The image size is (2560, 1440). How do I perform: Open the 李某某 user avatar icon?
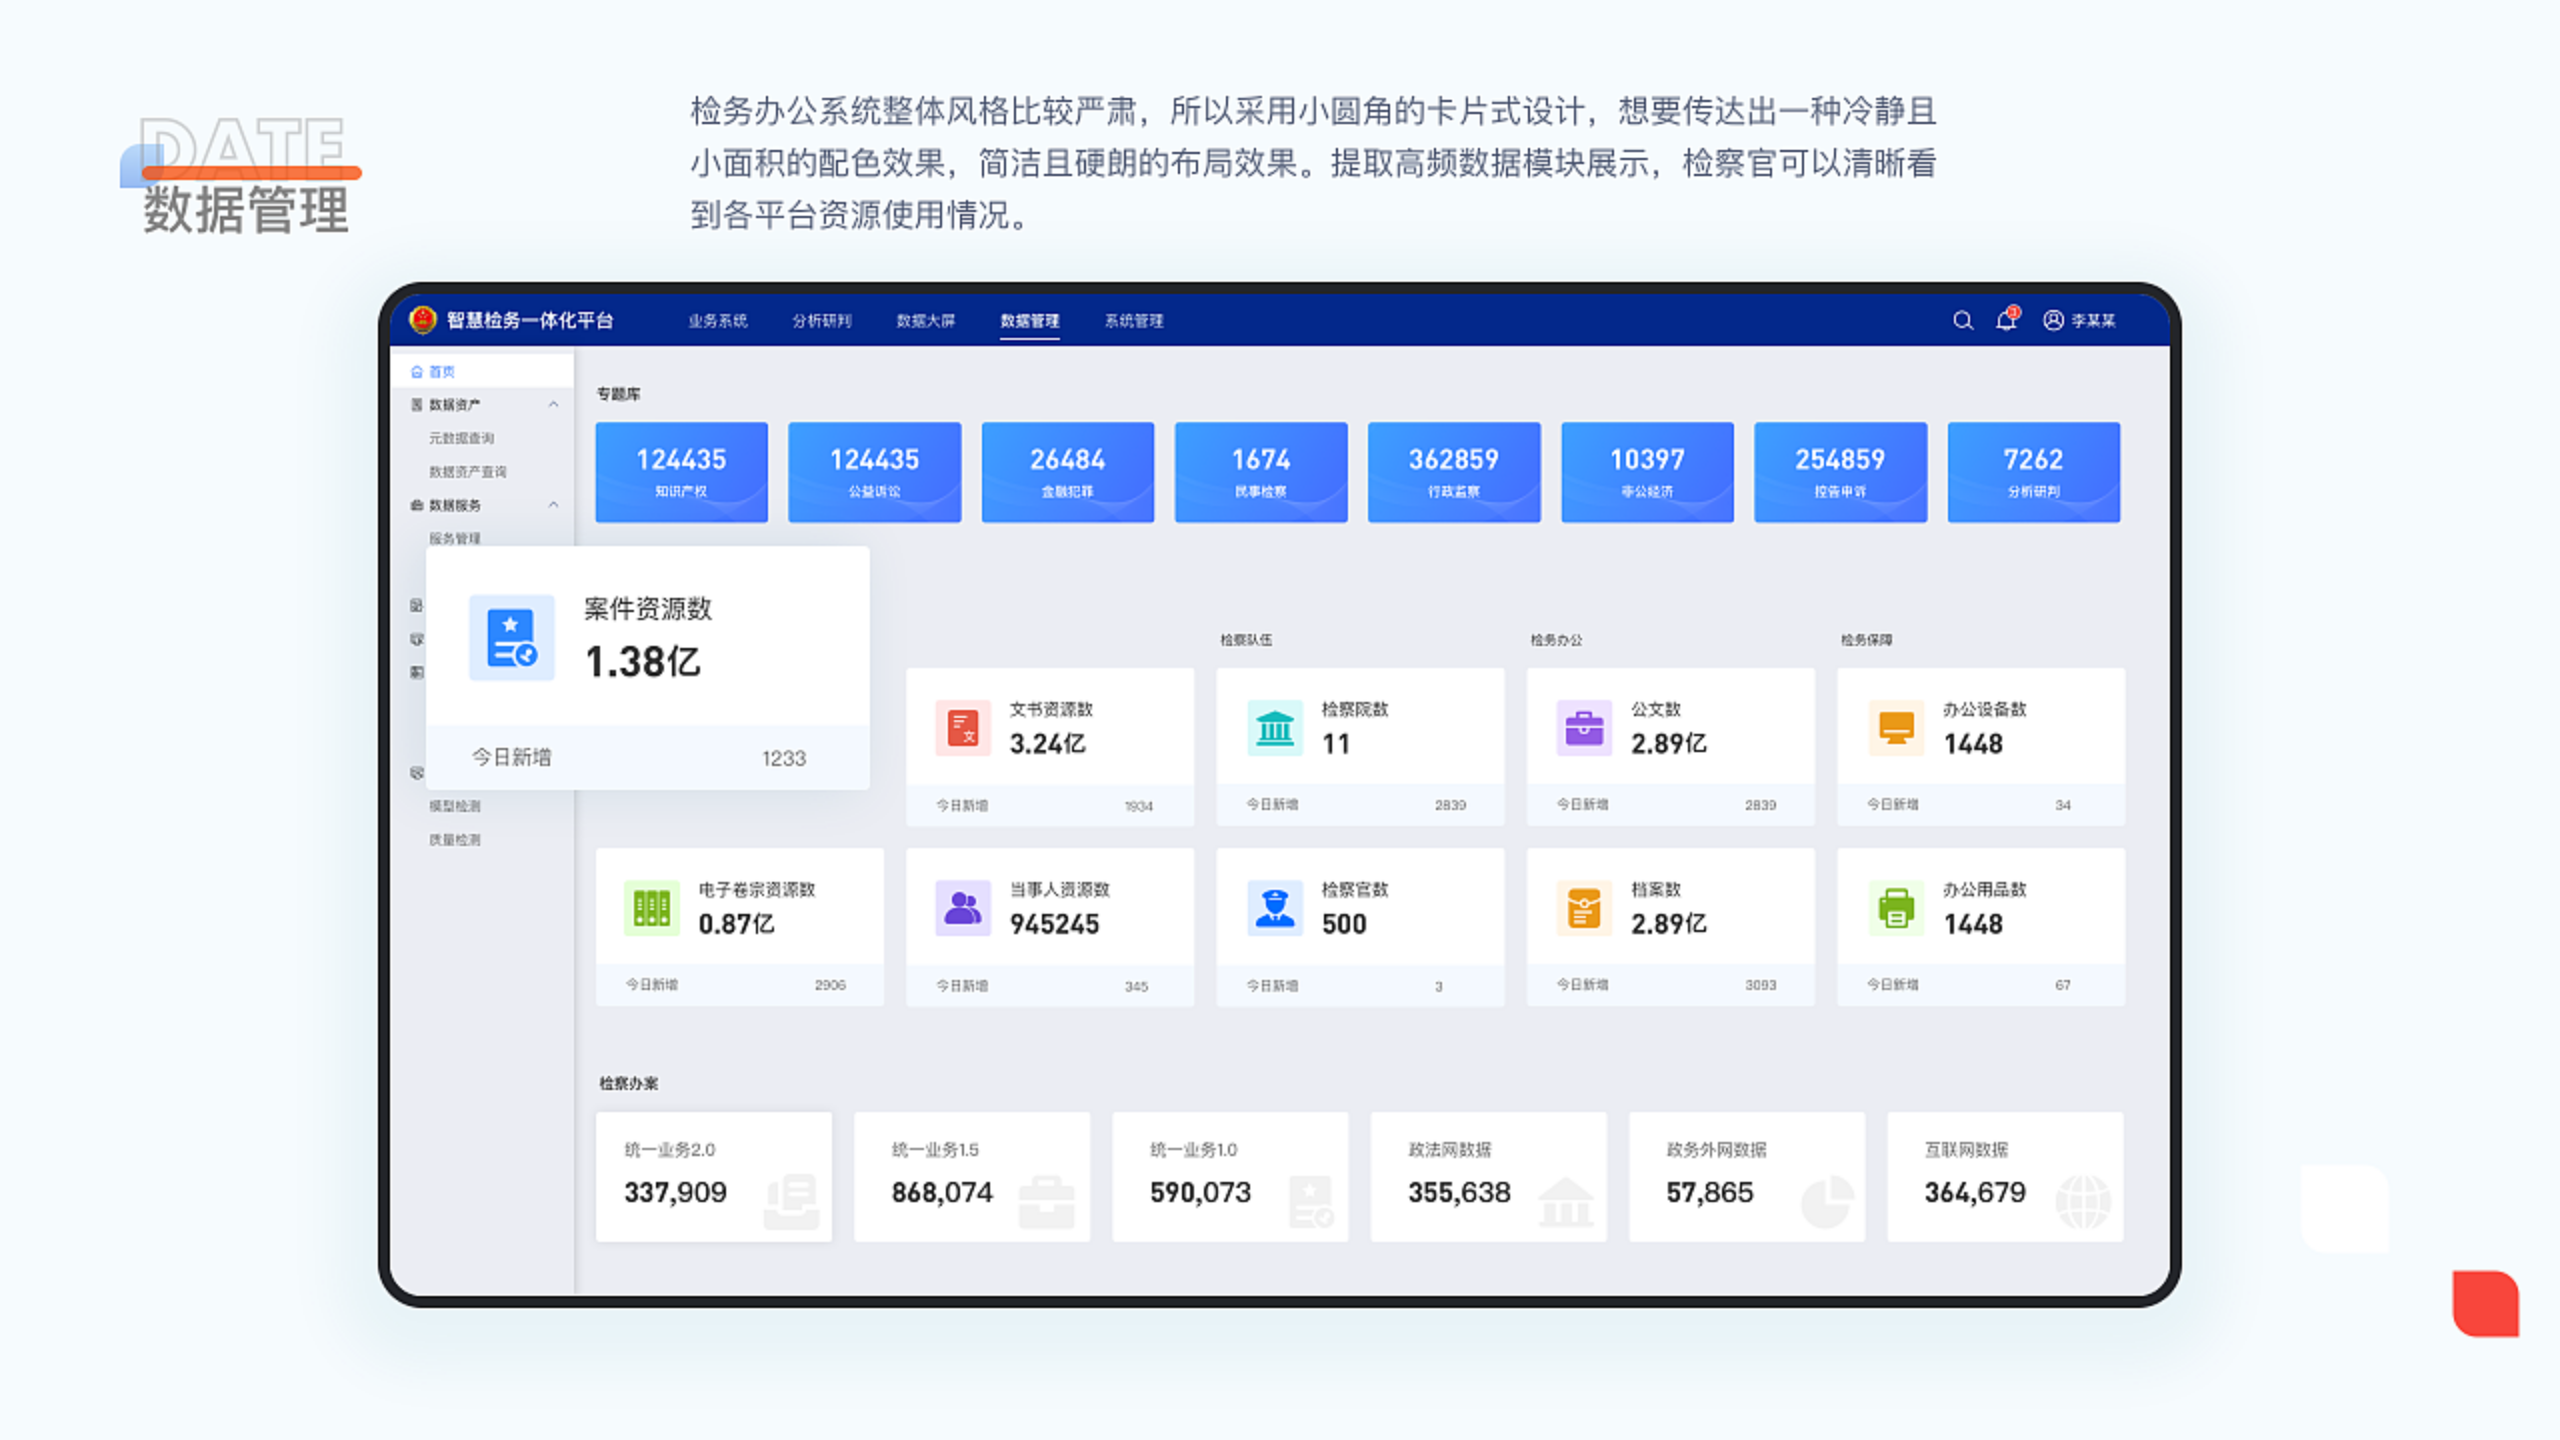pyautogui.click(x=2053, y=320)
